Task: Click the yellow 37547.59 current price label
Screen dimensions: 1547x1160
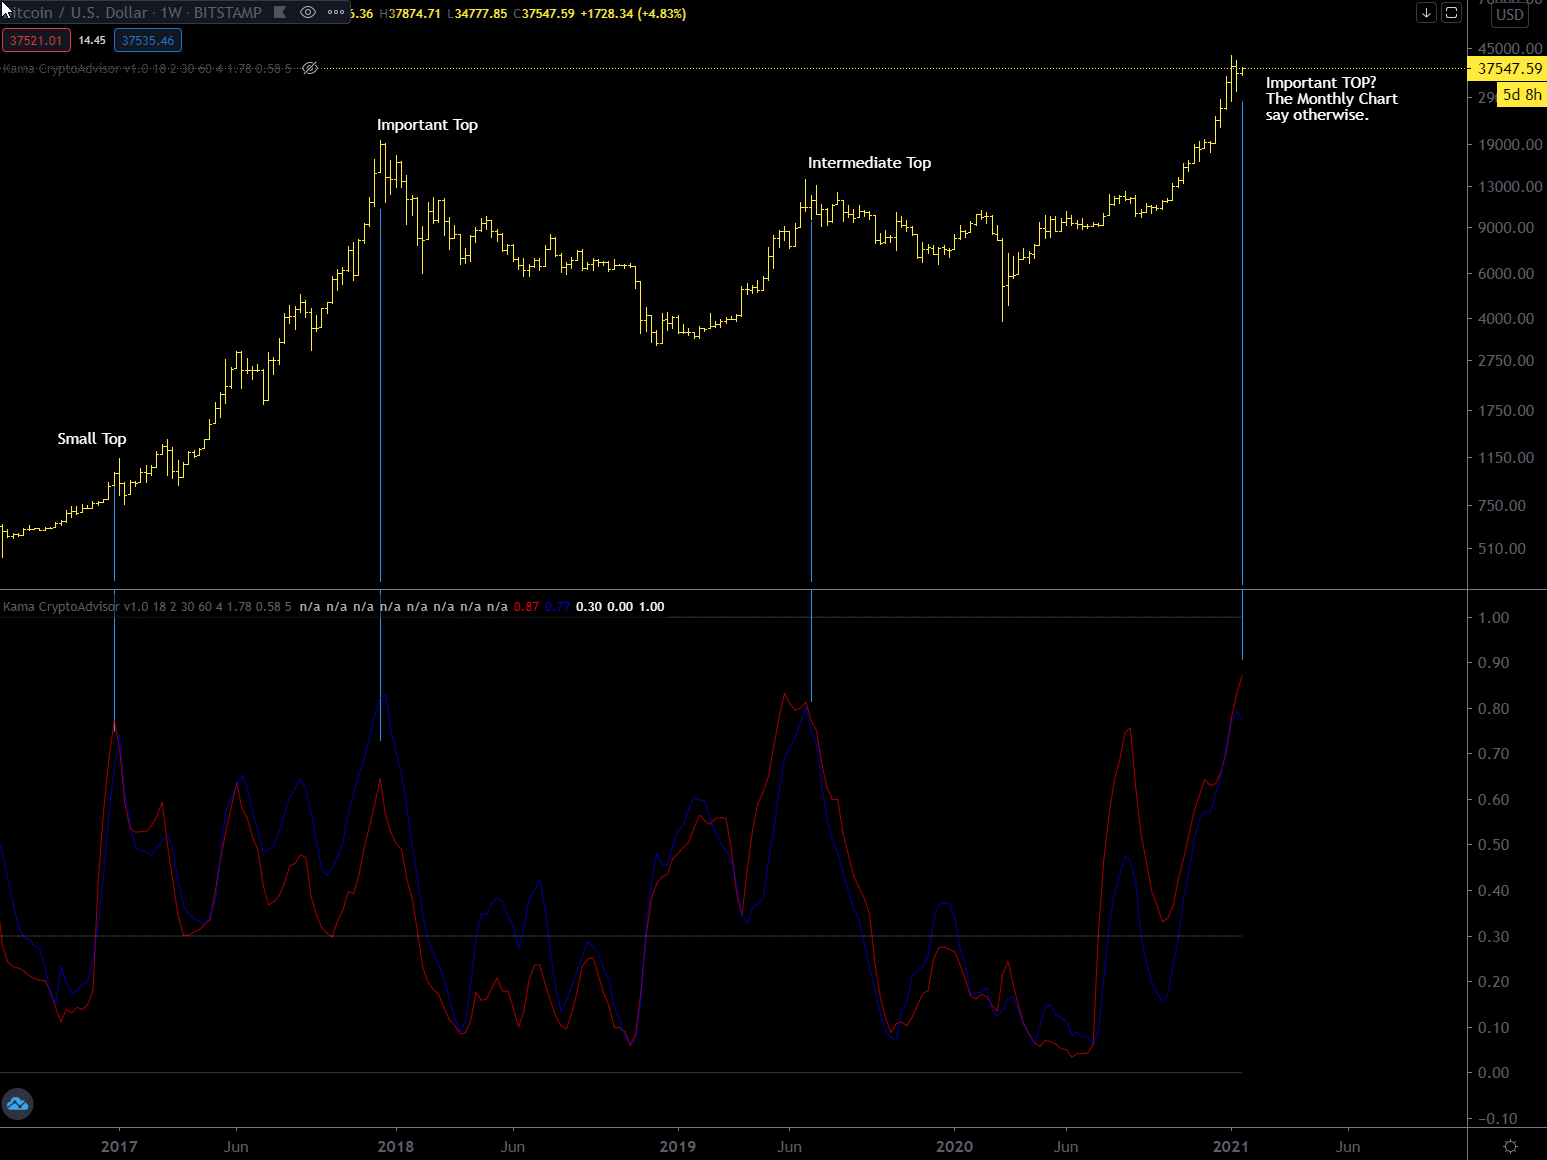Action: click(1509, 69)
